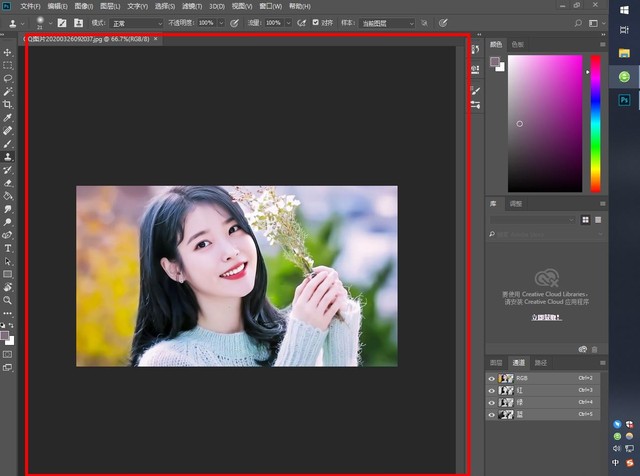Image resolution: width=640 pixels, height=476 pixels.
Task: Open the 滤镜 menu
Action: 191,6
